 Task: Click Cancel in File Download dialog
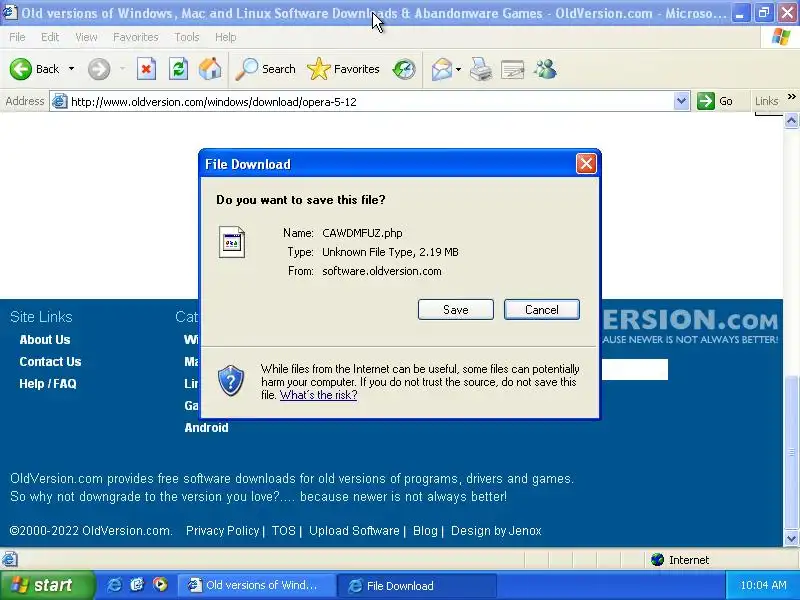click(x=542, y=310)
